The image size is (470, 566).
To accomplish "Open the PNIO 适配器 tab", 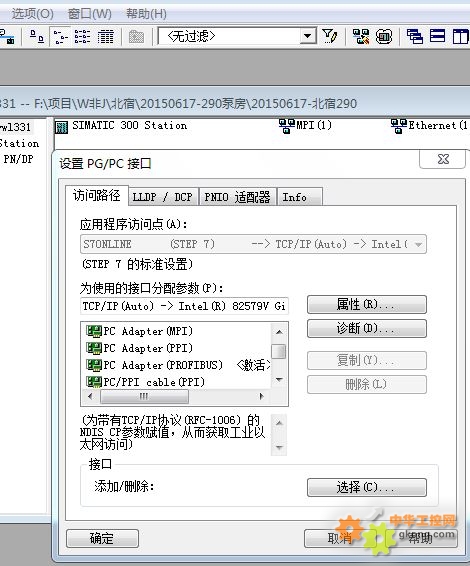I will click(238, 197).
